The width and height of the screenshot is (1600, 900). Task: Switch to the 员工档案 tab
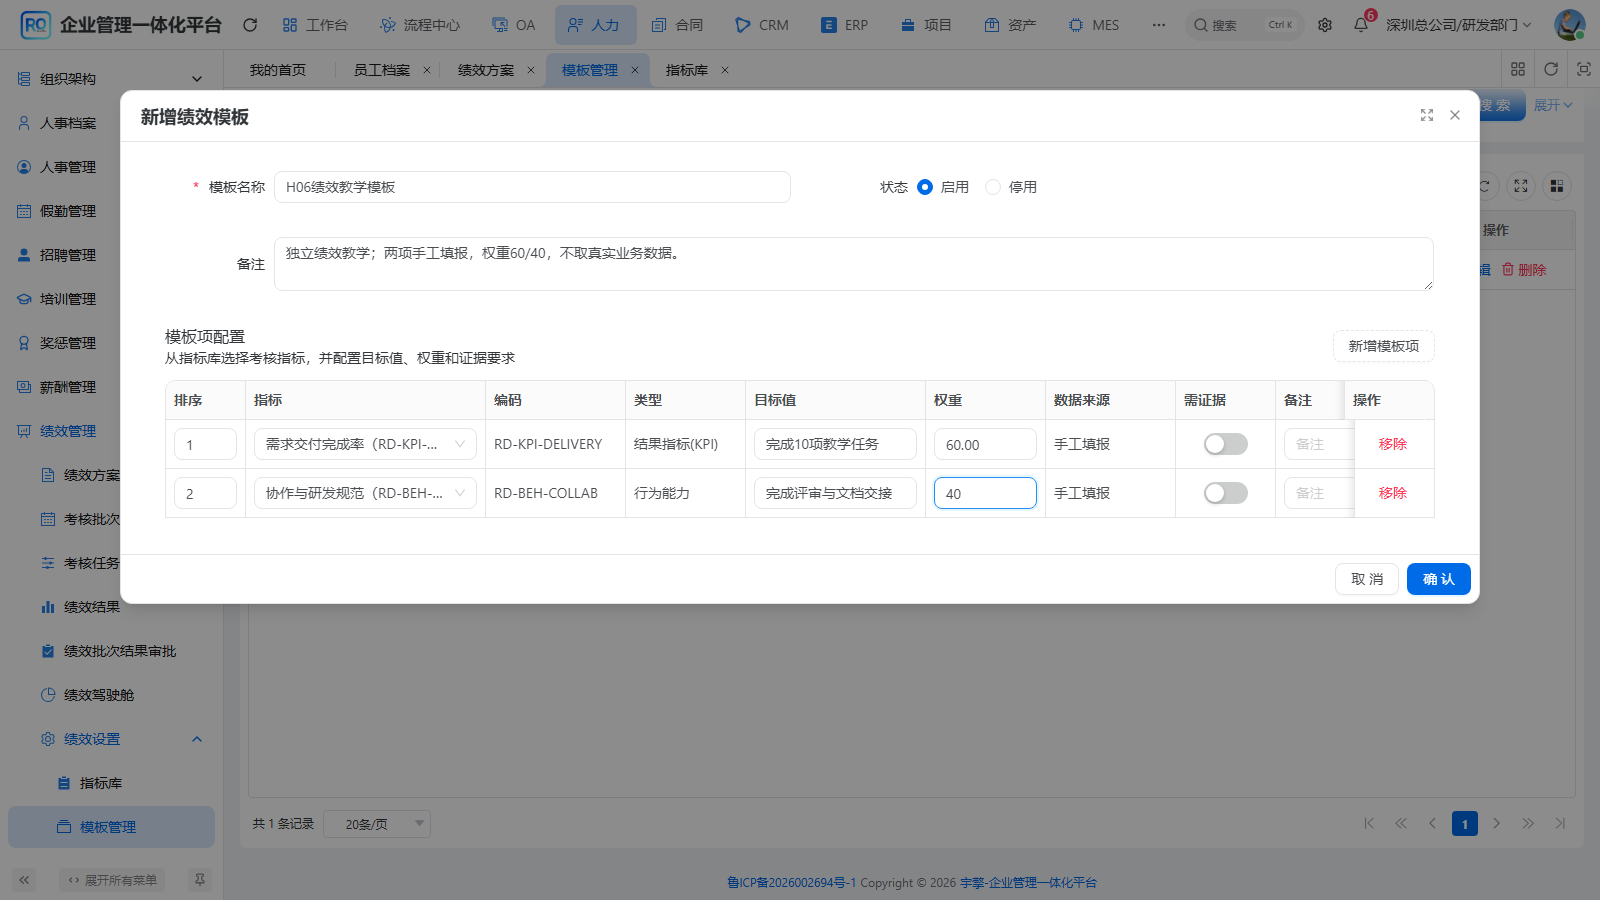(x=382, y=70)
